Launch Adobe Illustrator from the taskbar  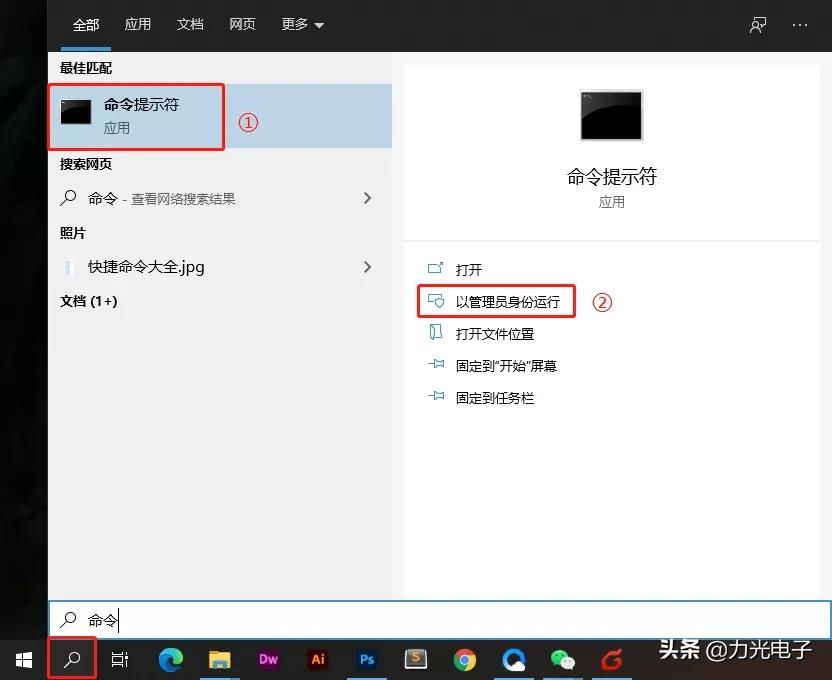(318, 659)
